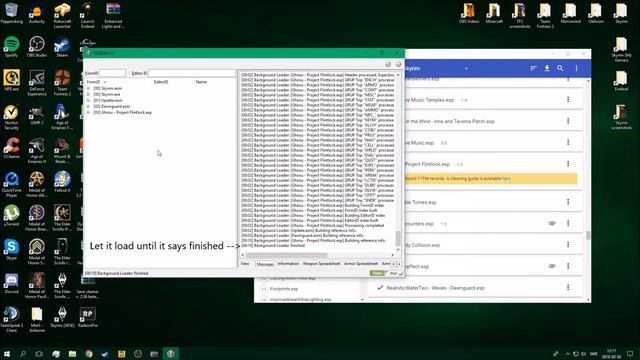Image resolution: width=640 pixels, height=360 pixels.
Task: Click the messages log vertical scrollbar thumb
Action: pos(398,238)
